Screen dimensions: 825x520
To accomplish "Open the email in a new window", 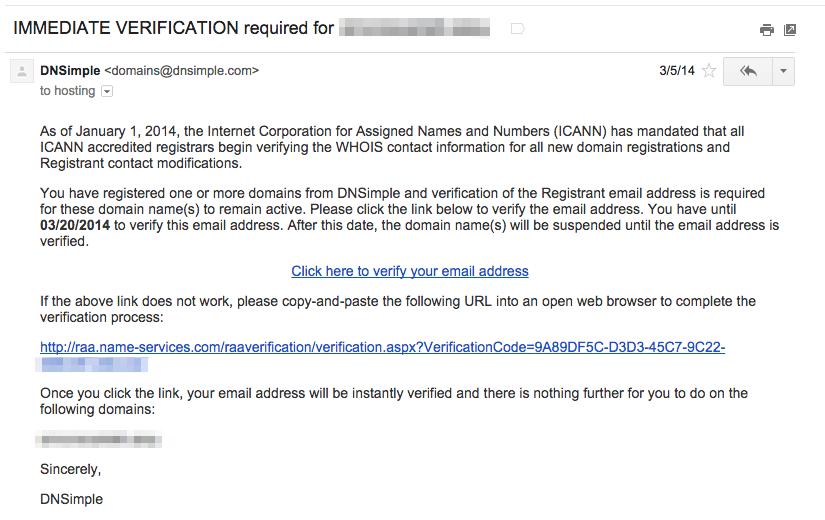I will pos(790,30).
